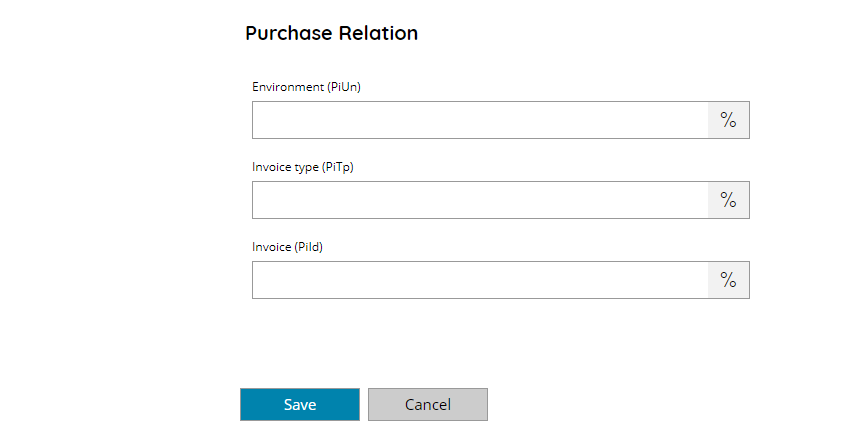Place cursor in the top input box

click(x=480, y=120)
